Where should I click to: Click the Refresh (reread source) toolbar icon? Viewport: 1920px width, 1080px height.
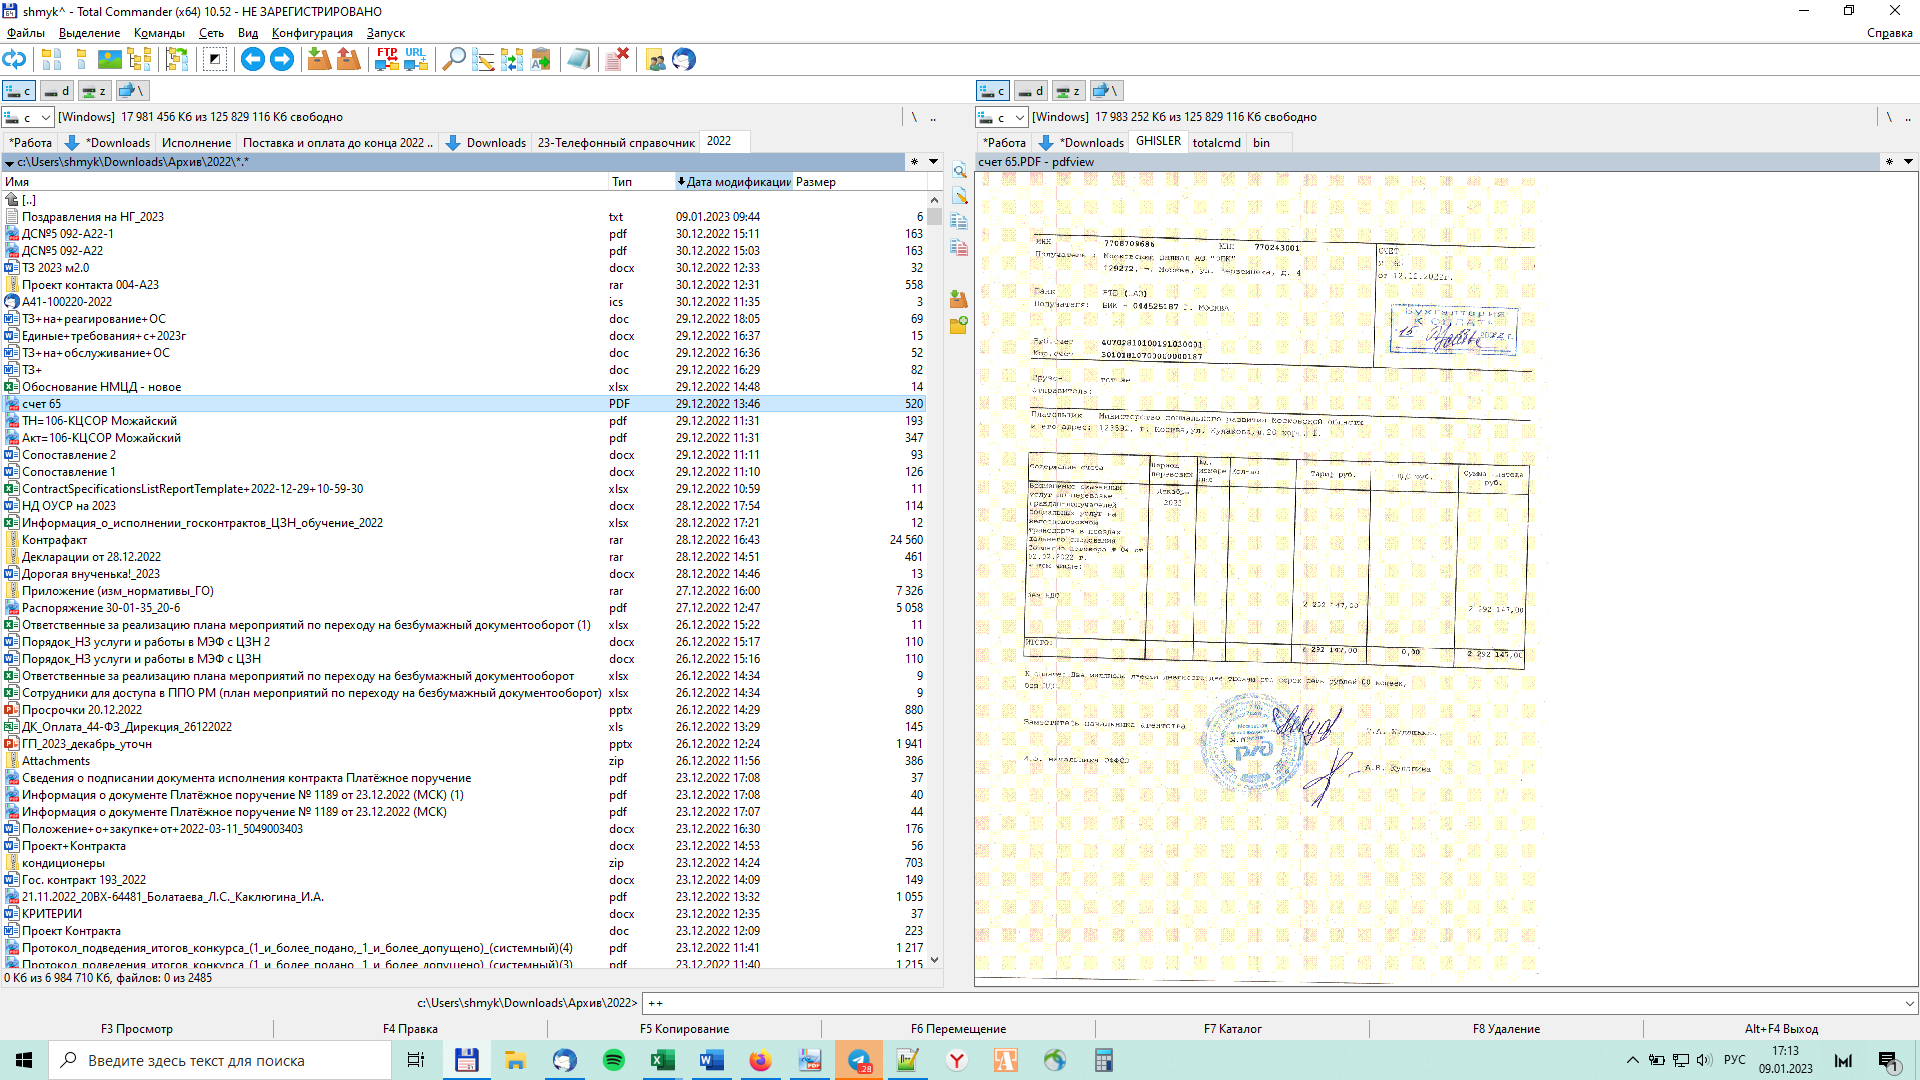click(x=14, y=60)
